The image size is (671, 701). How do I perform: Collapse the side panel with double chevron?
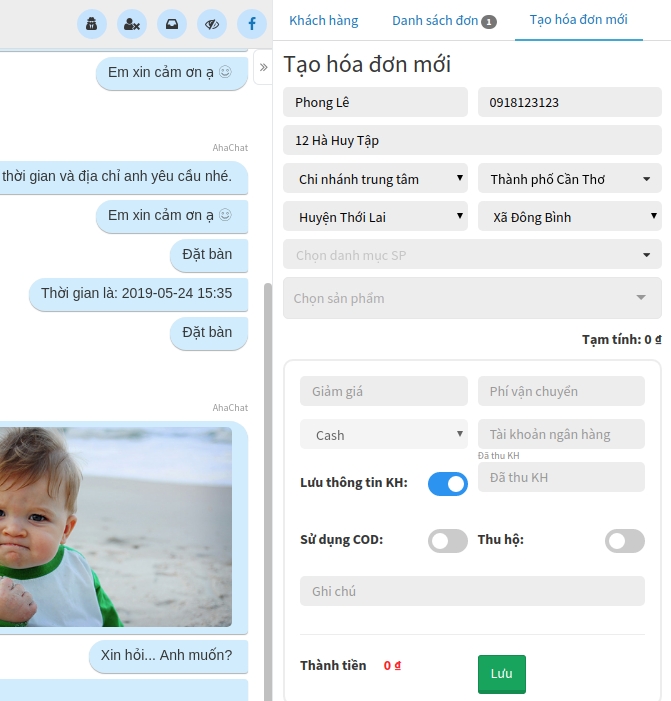[x=263, y=67]
